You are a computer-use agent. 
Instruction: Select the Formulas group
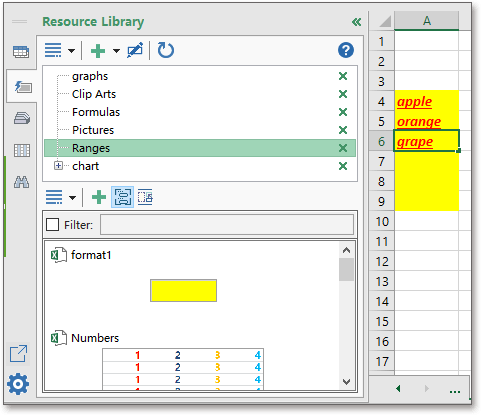96,112
